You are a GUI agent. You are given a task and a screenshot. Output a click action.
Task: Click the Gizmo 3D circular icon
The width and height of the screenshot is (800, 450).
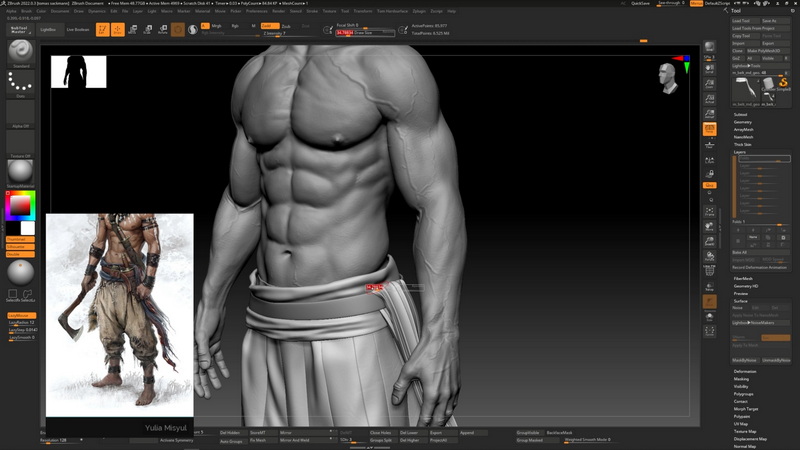[x=178, y=30]
